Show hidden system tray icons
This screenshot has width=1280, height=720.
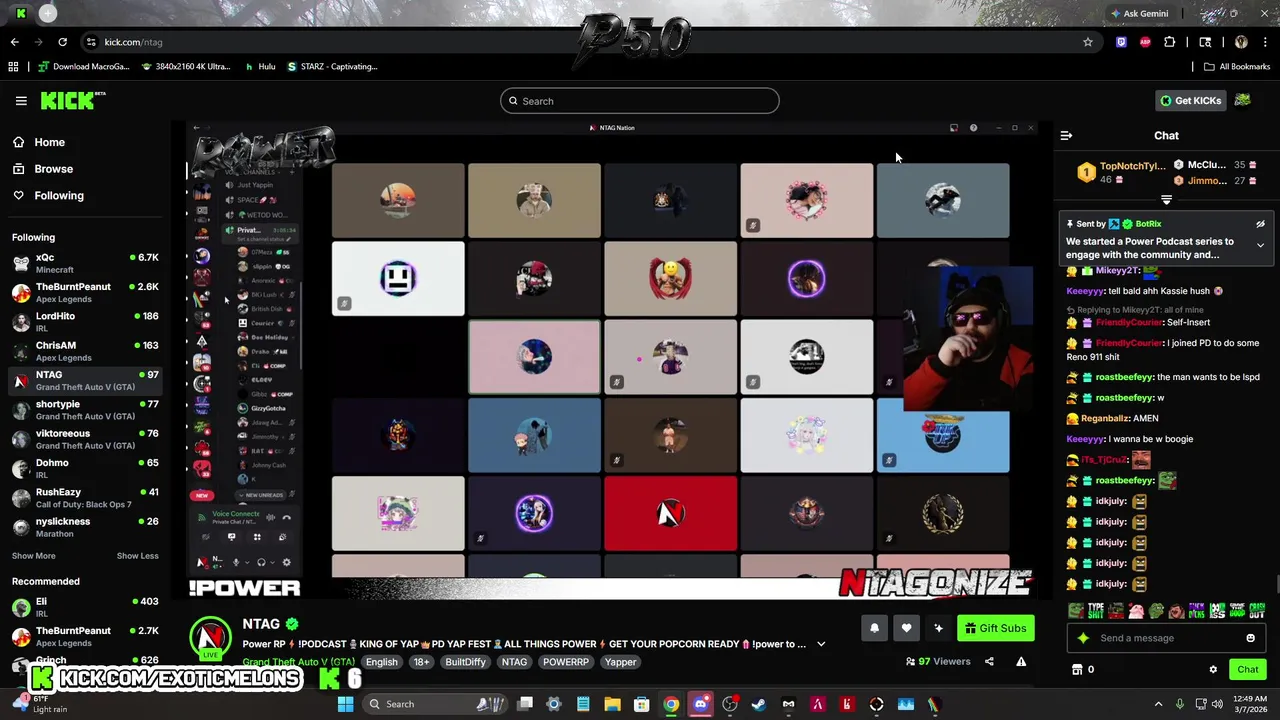click(x=1158, y=704)
